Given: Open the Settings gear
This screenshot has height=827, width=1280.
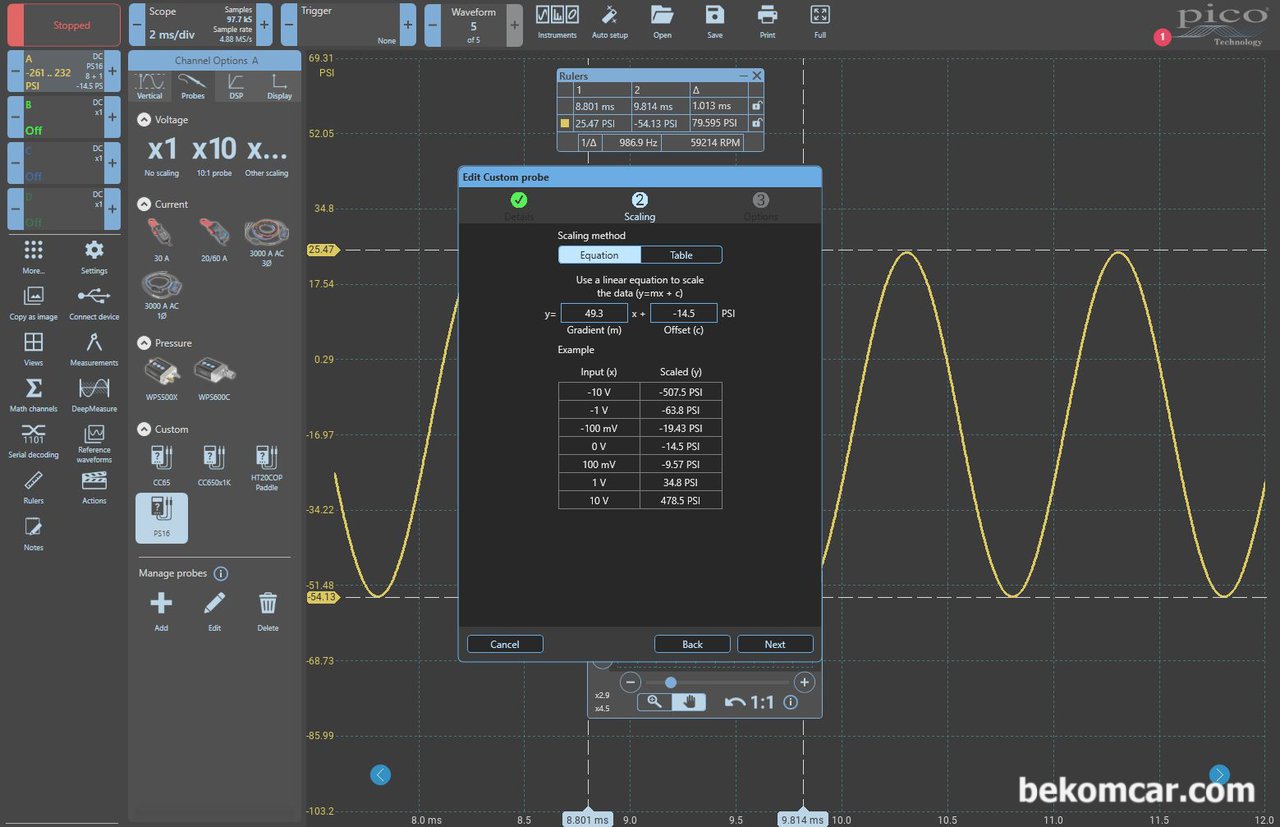Looking at the screenshot, I should 94,256.
